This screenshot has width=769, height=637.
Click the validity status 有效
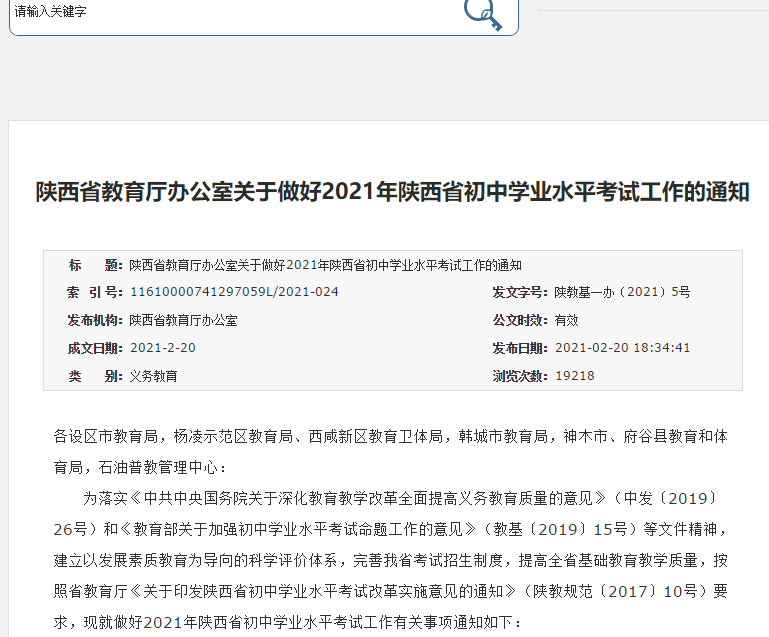point(566,320)
